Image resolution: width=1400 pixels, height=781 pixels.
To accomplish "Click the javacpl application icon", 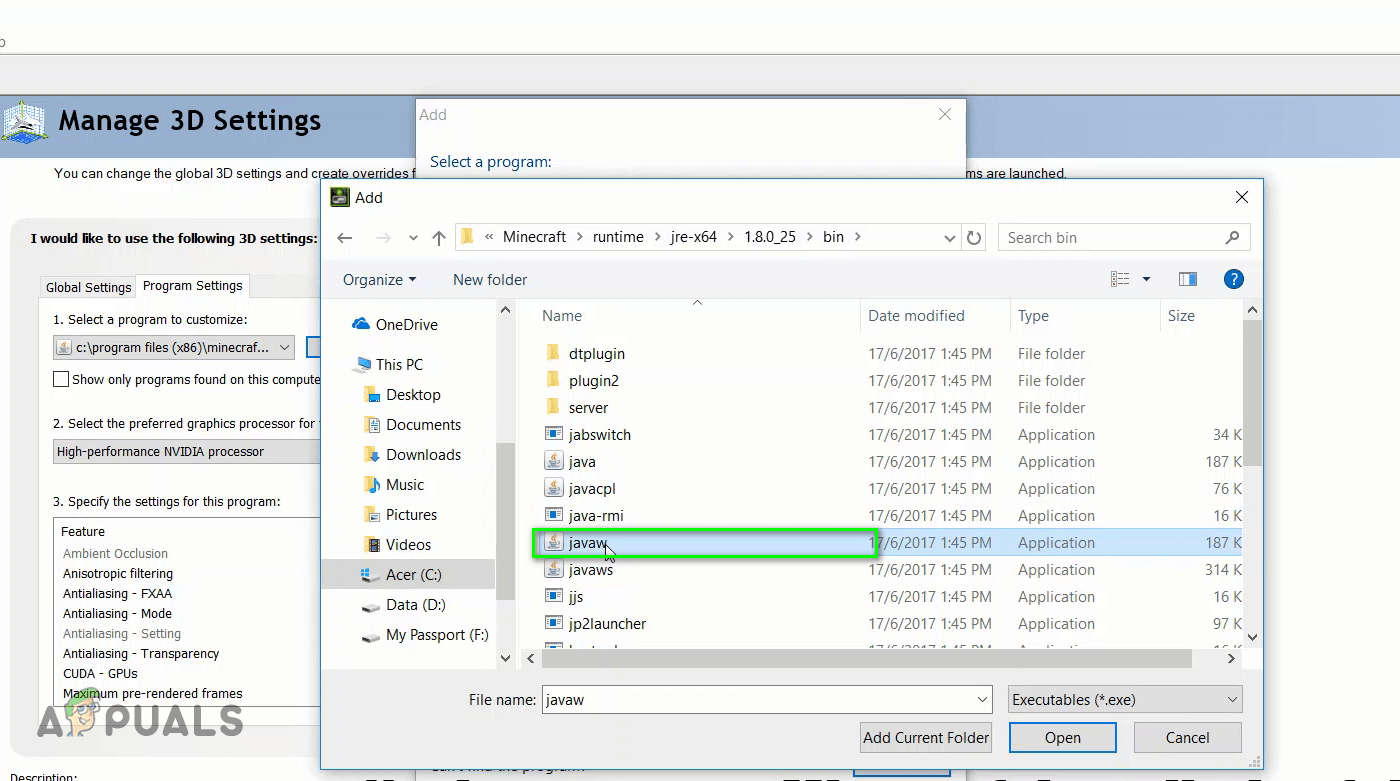I will (x=554, y=488).
